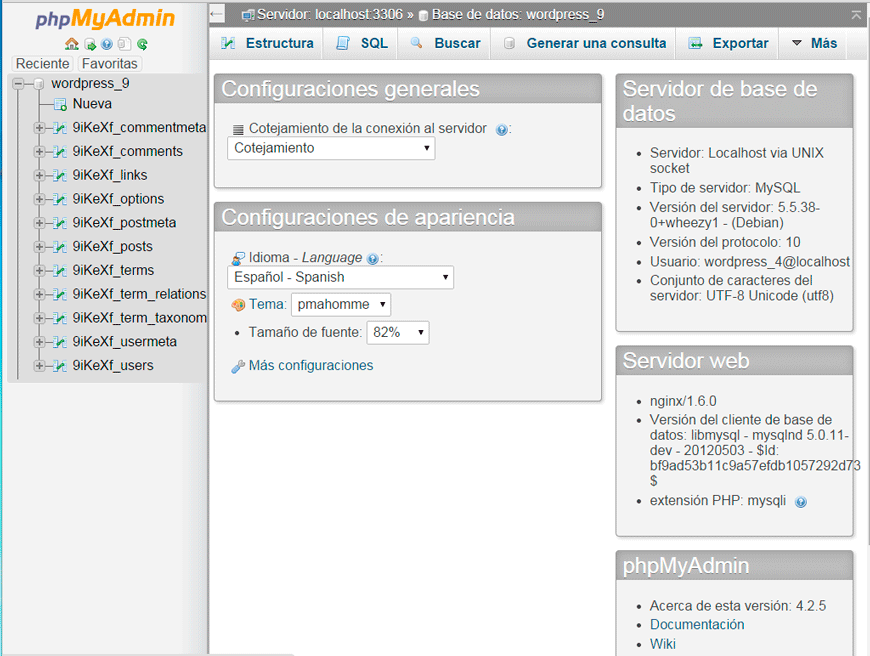Click the Home icon in the navigation panel
Screen dimensions: 870x656
(71, 45)
